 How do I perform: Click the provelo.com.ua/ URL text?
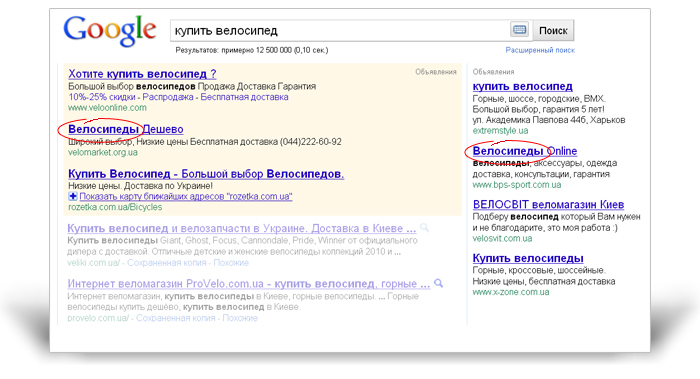(x=98, y=318)
